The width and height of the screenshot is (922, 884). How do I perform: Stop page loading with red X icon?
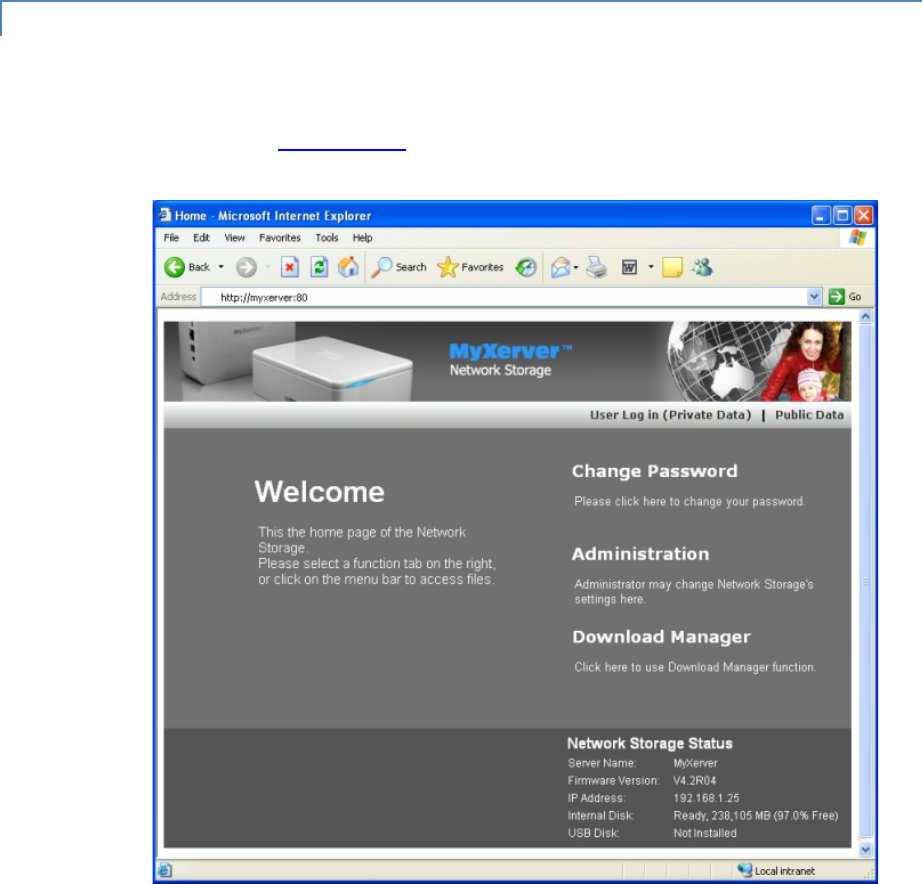(x=289, y=268)
